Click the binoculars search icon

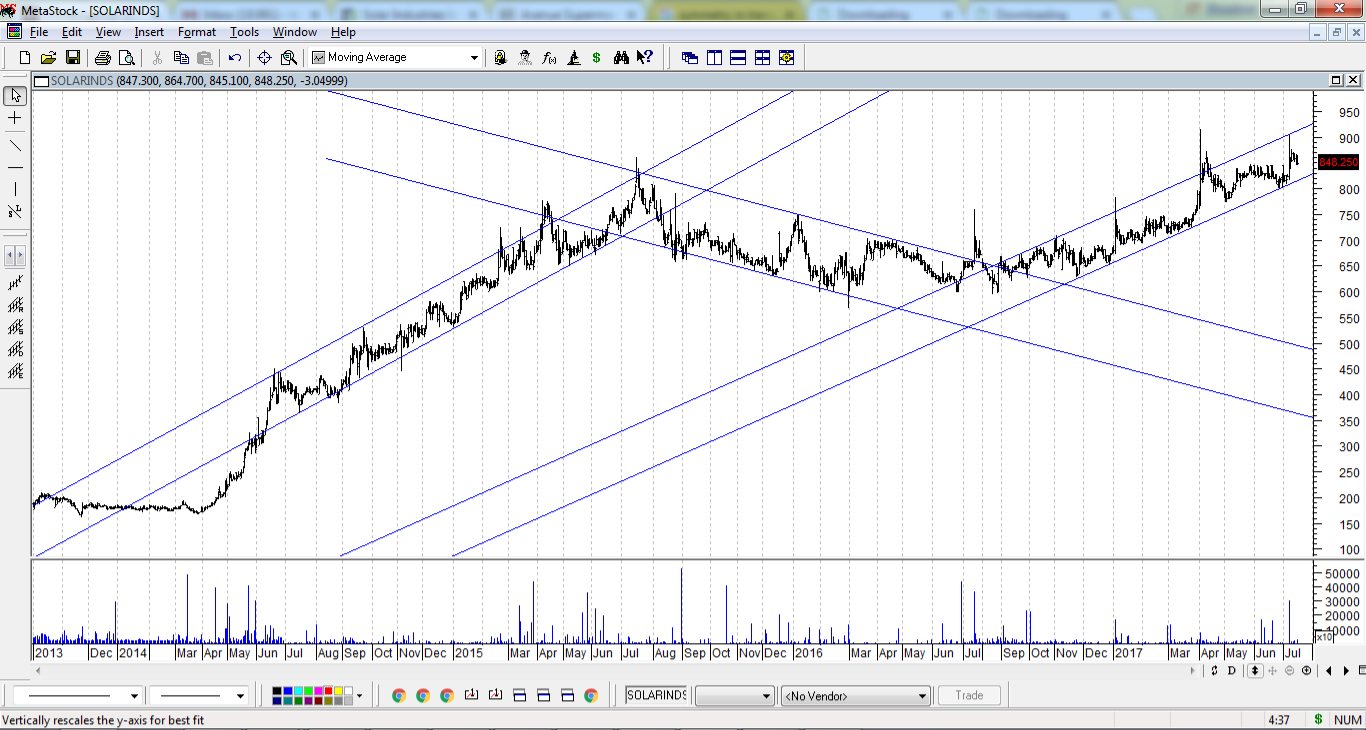tap(621, 58)
